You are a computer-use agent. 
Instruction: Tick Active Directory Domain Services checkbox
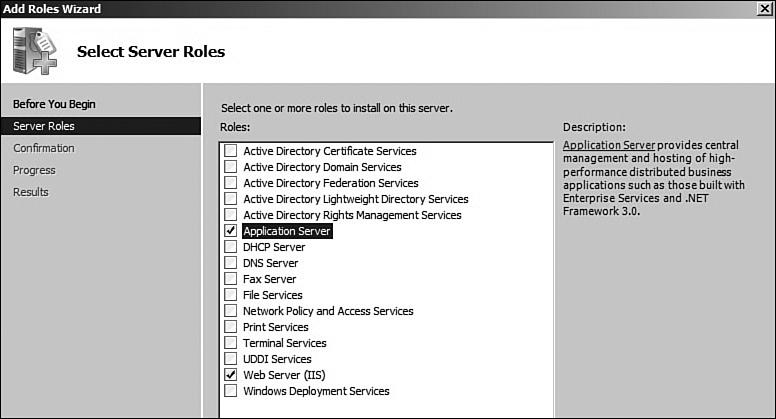point(230,167)
